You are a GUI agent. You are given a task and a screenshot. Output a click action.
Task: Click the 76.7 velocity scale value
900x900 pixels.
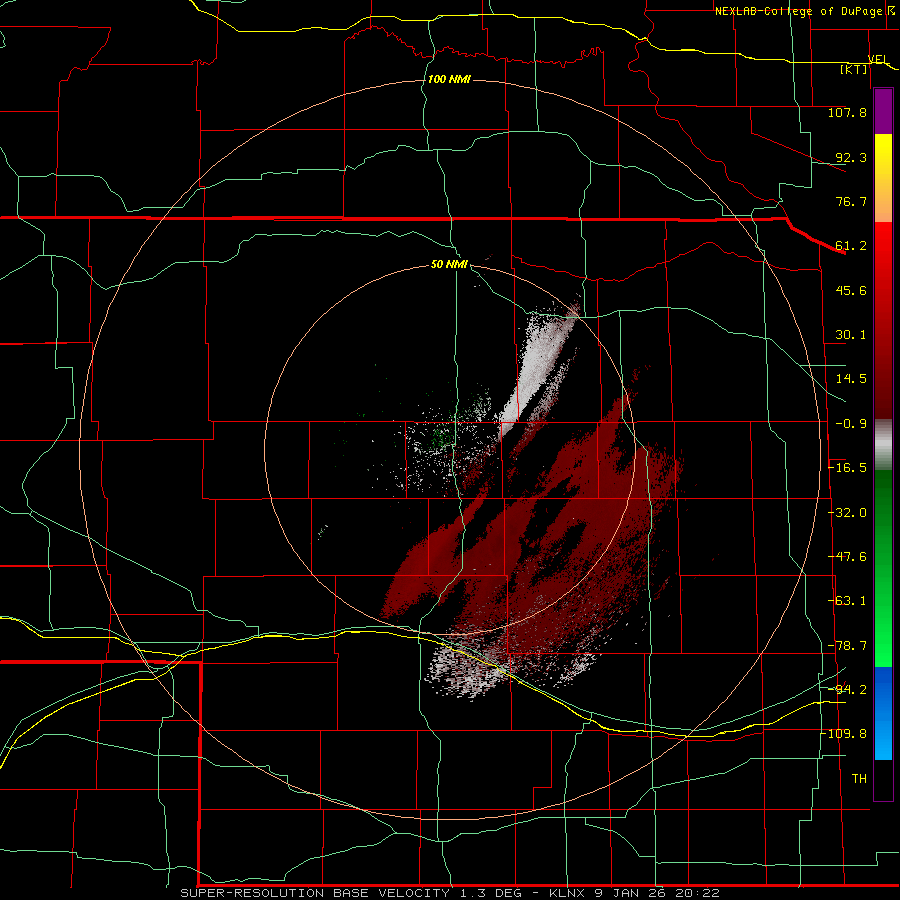[851, 201]
